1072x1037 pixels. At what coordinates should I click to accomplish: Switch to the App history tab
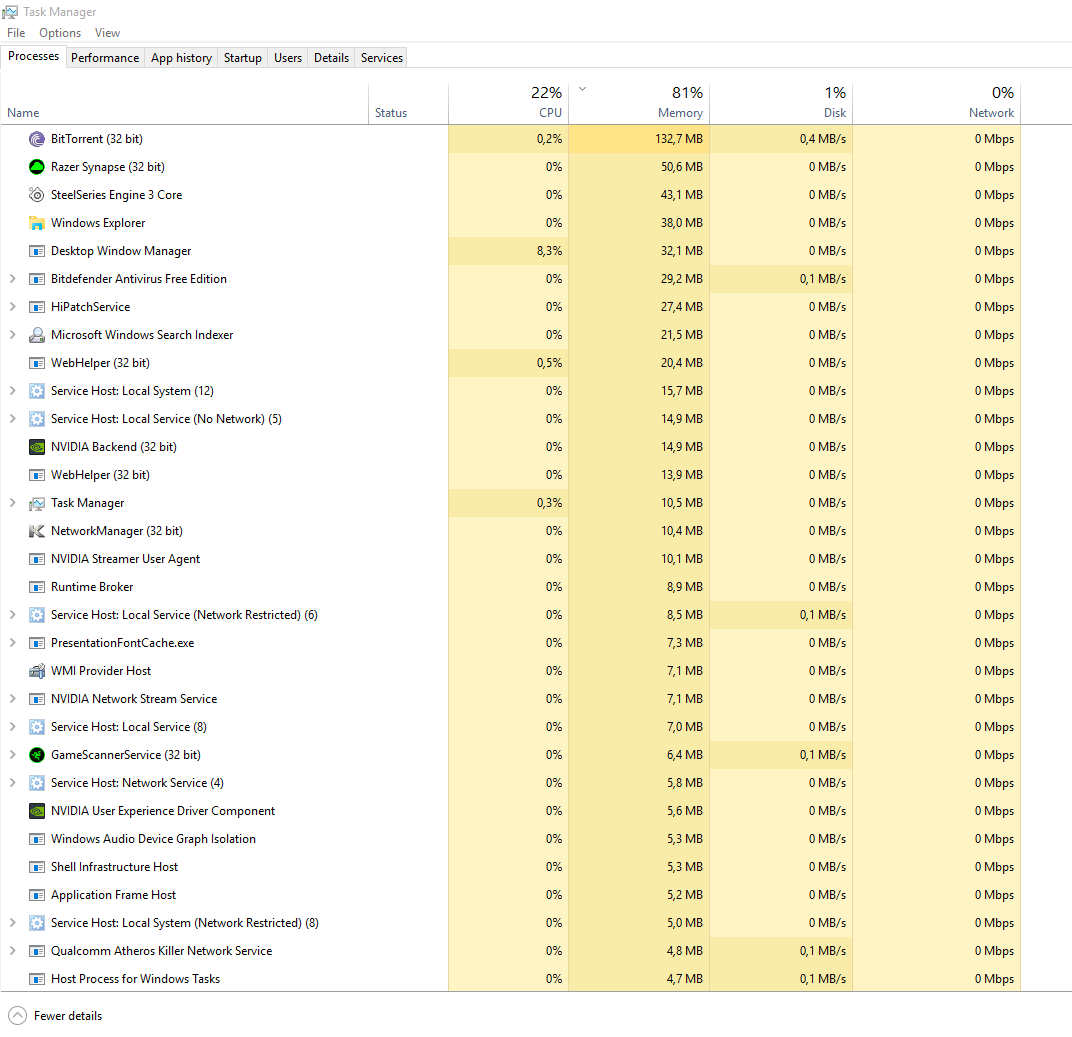click(x=181, y=58)
